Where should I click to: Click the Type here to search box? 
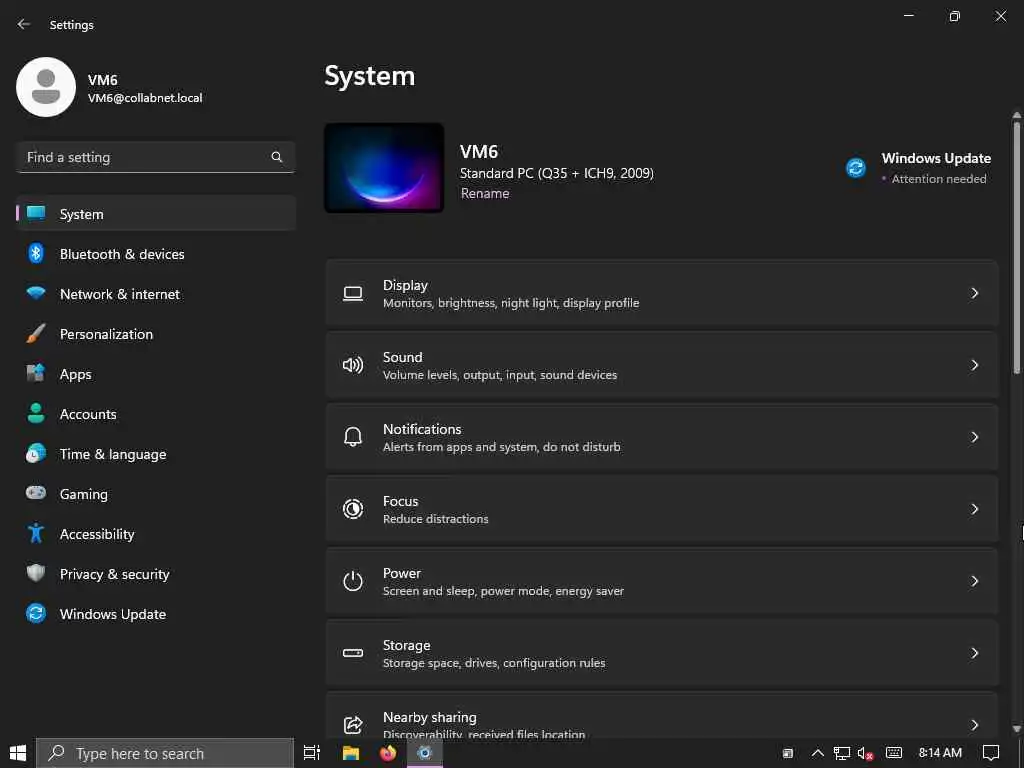point(165,753)
